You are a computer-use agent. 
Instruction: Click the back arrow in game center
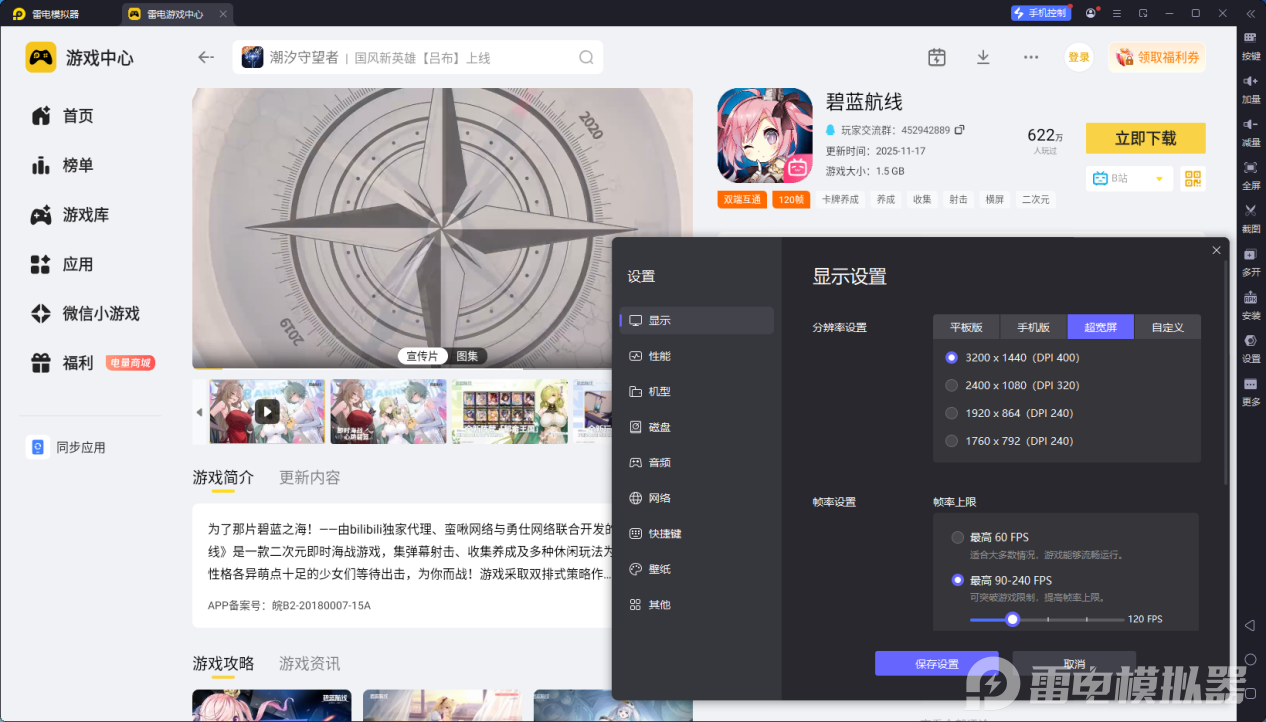tap(206, 57)
